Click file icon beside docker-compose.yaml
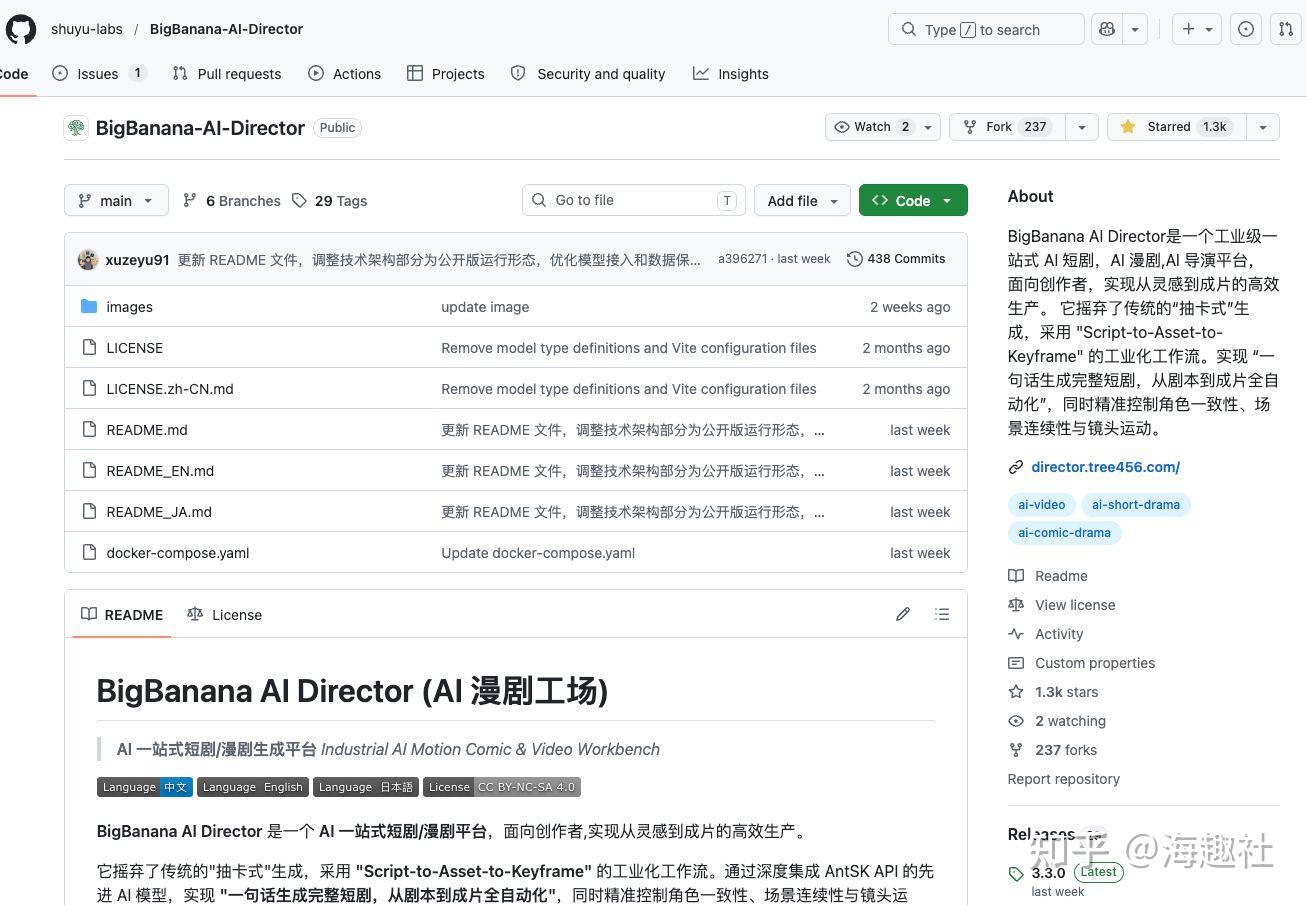The height and width of the screenshot is (905, 1307). click(89, 552)
